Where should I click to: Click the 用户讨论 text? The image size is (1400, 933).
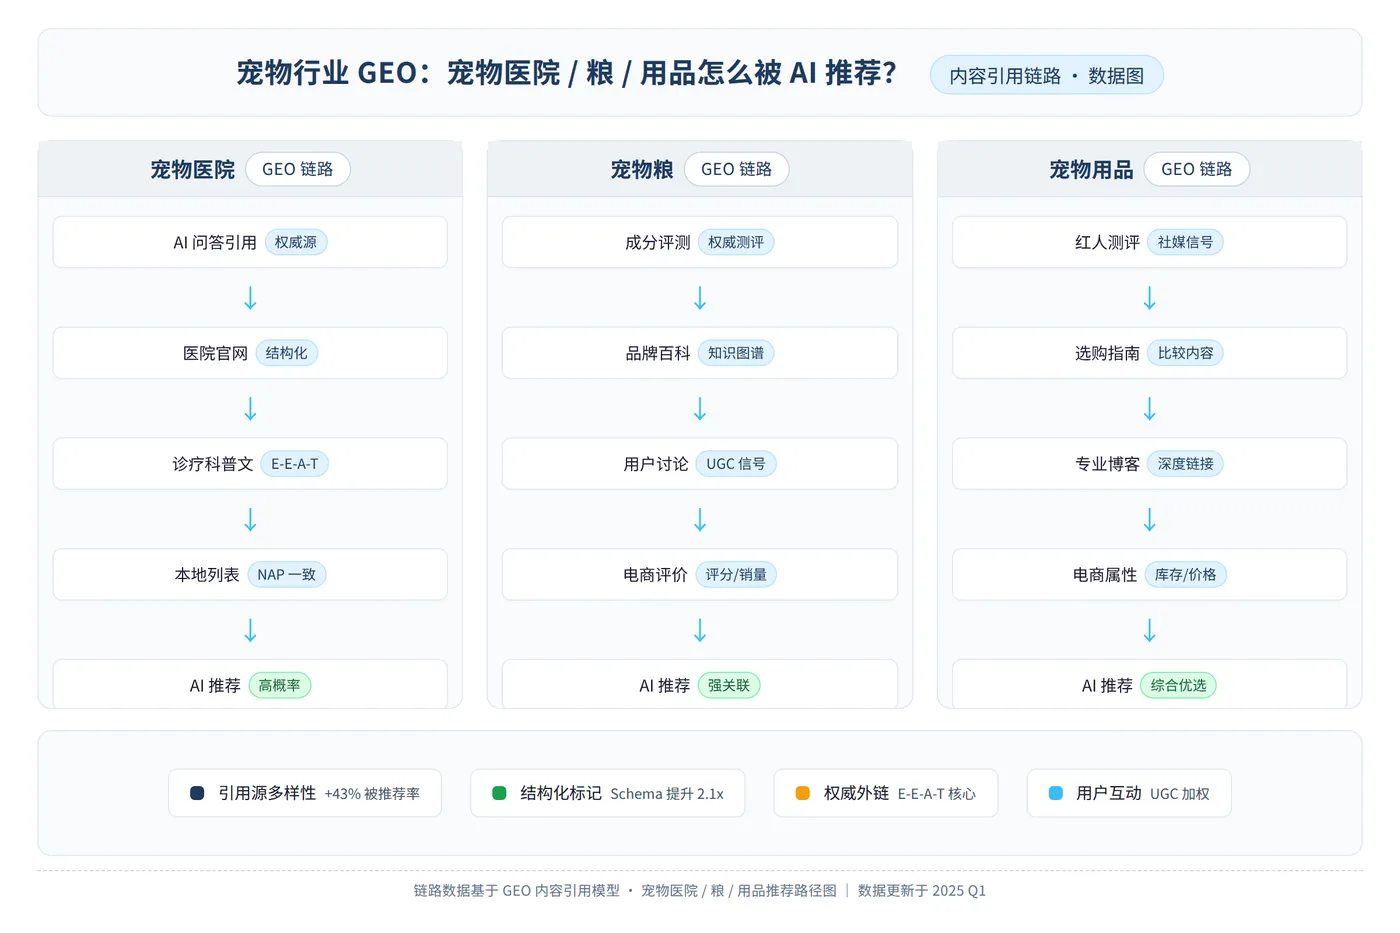pyautogui.click(x=656, y=464)
